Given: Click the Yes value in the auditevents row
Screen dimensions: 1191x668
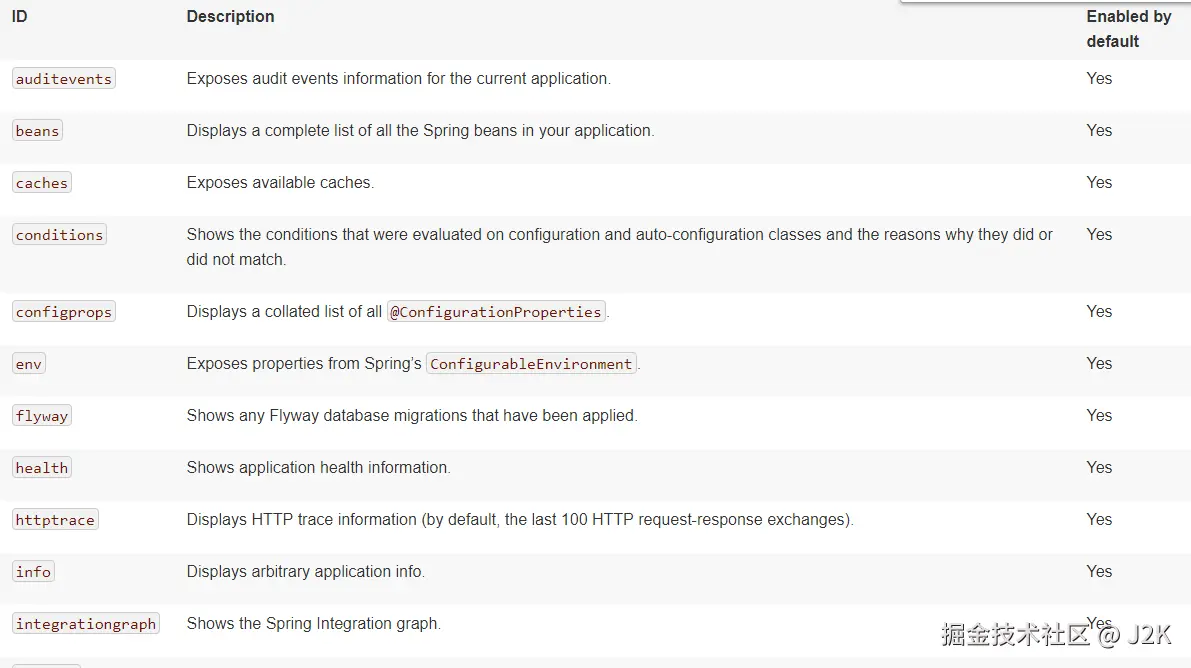Looking at the screenshot, I should click(1099, 78).
